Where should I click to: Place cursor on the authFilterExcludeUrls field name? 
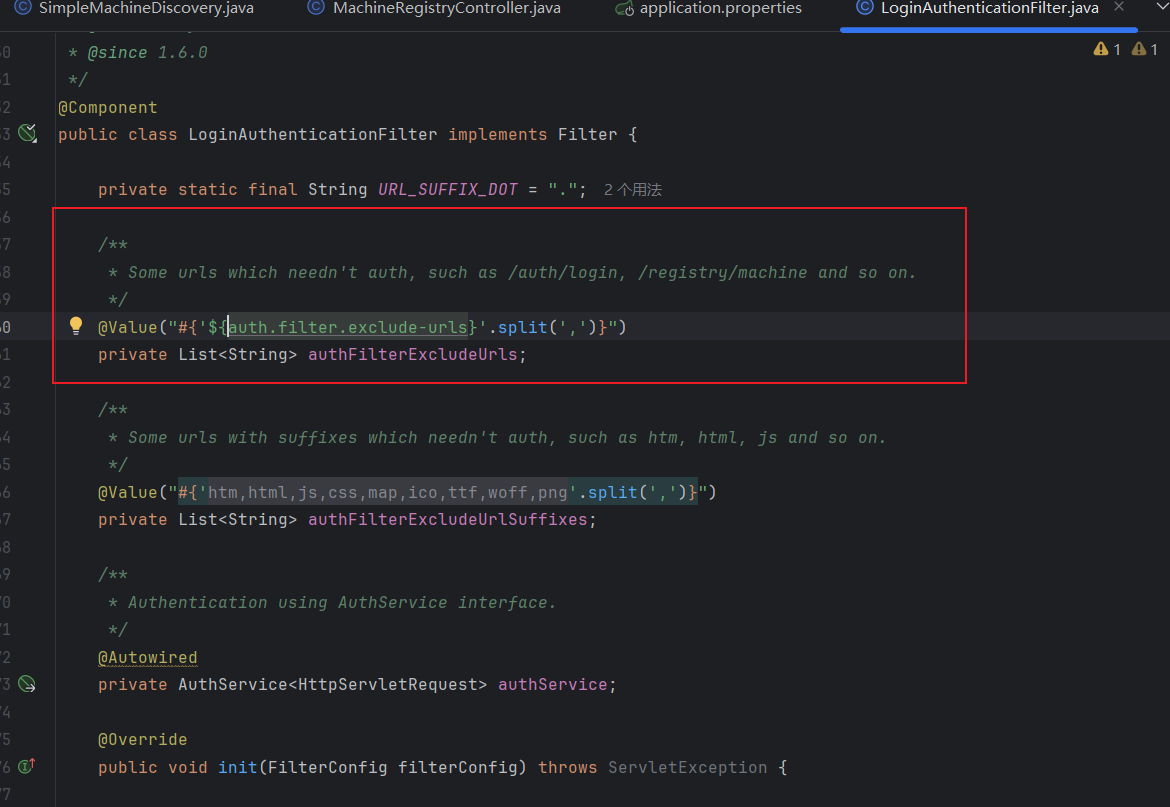click(x=412, y=354)
